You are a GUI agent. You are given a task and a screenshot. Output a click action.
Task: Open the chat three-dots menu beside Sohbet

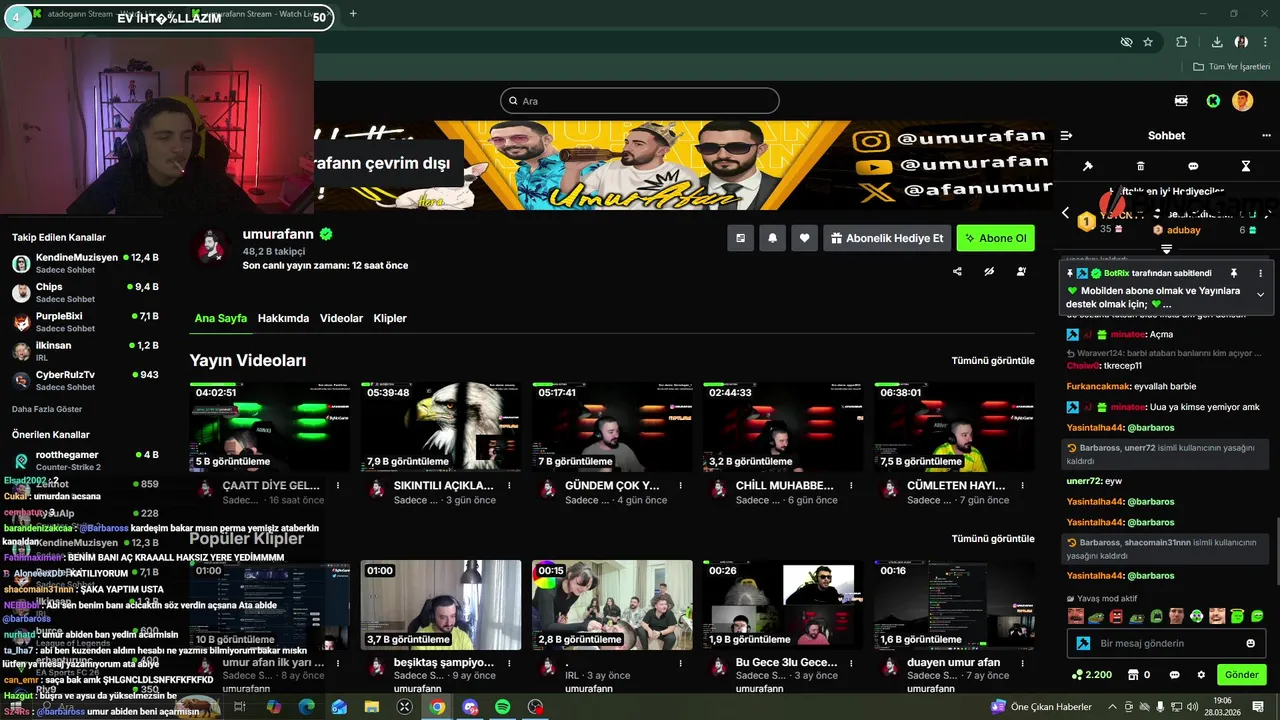1266,135
